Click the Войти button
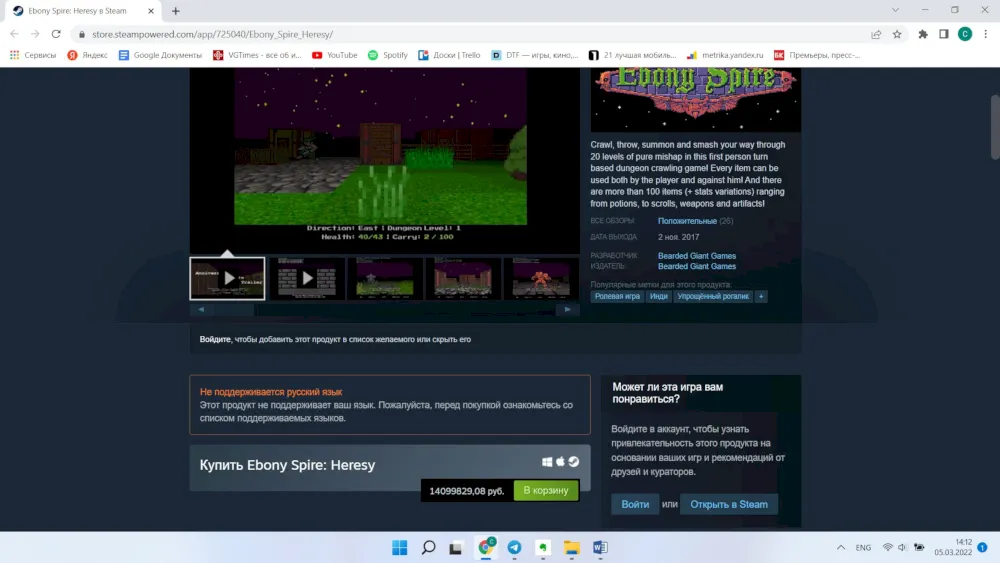 tap(635, 504)
